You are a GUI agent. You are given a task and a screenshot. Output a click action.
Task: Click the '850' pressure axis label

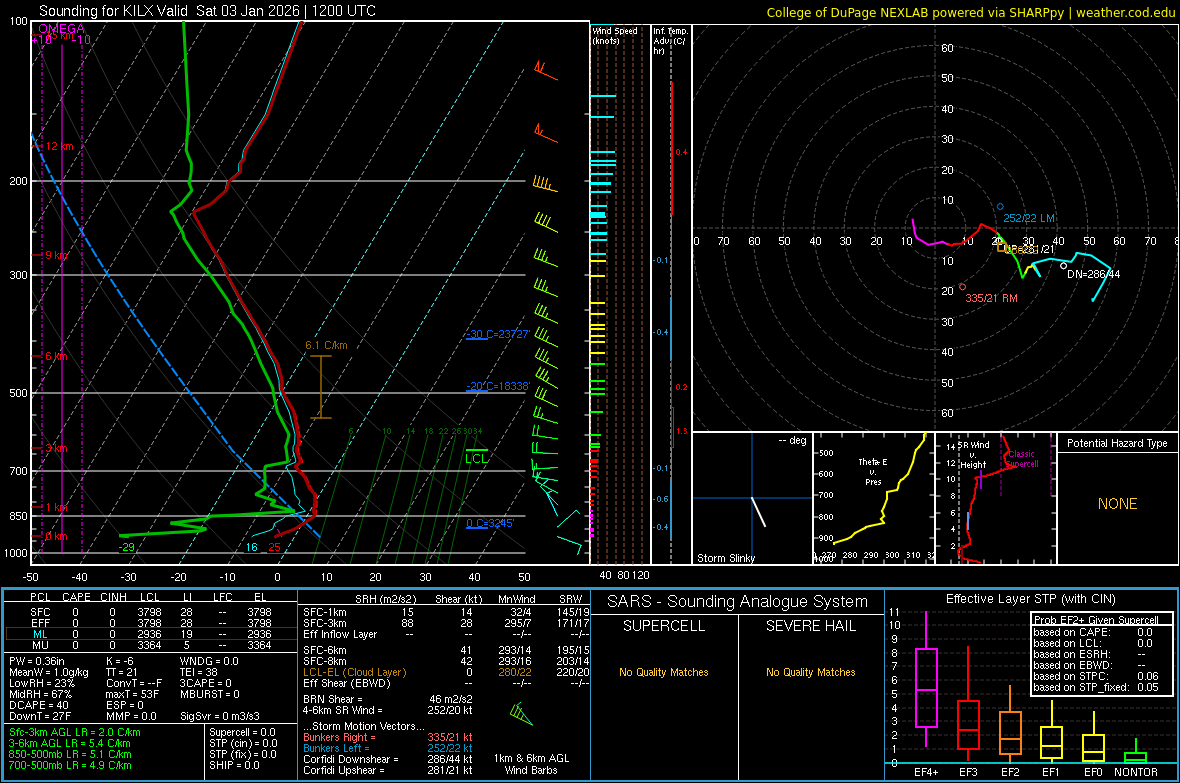click(x=18, y=516)
